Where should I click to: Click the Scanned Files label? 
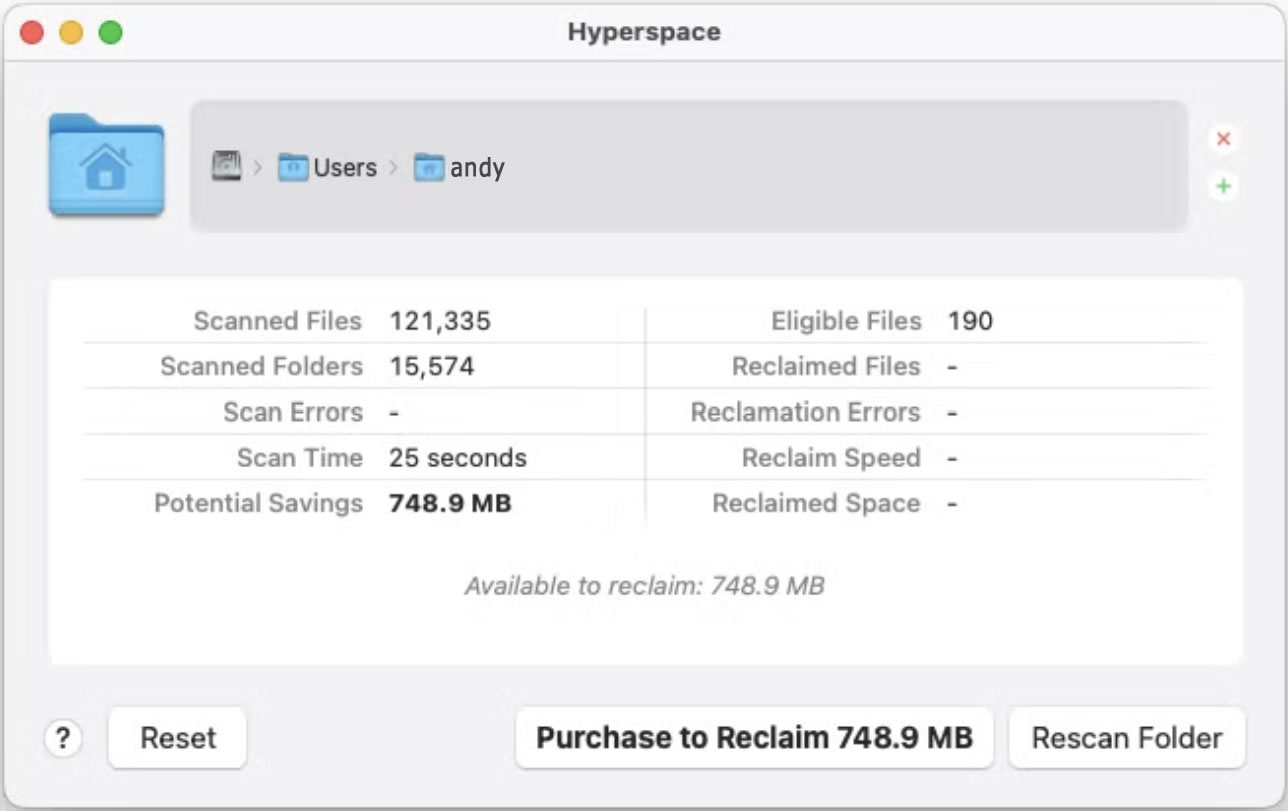(277, 321)
